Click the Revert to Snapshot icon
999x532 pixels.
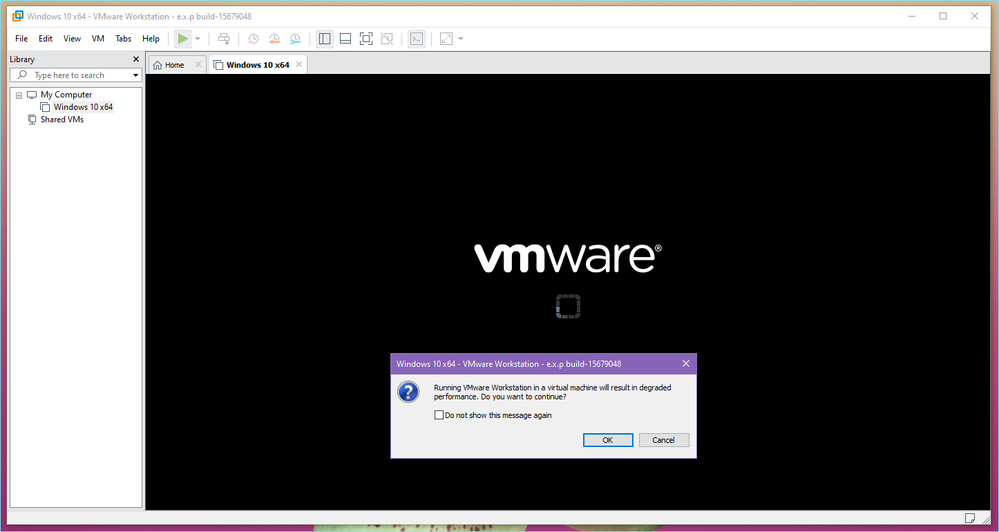click(x=274, y=39)
